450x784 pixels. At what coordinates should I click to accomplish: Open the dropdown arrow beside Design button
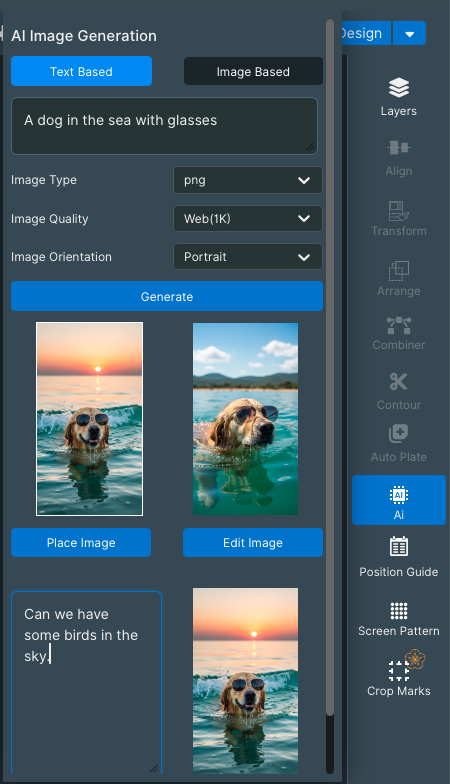410,34
